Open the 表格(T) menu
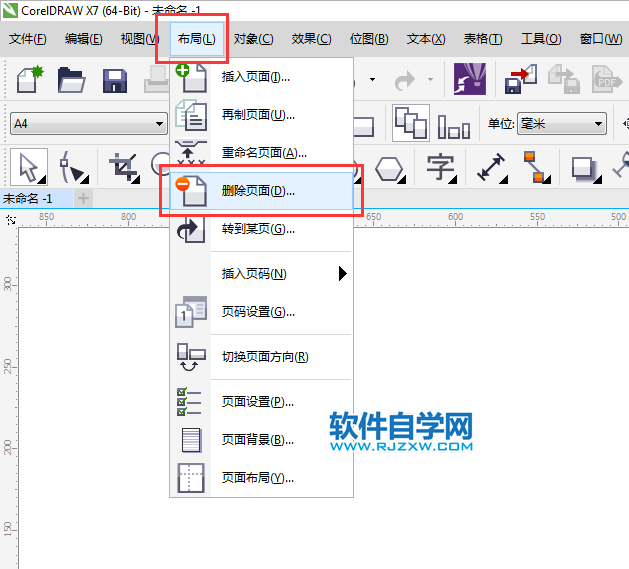The width and height of the screenshot is (629, 569). 483,39
